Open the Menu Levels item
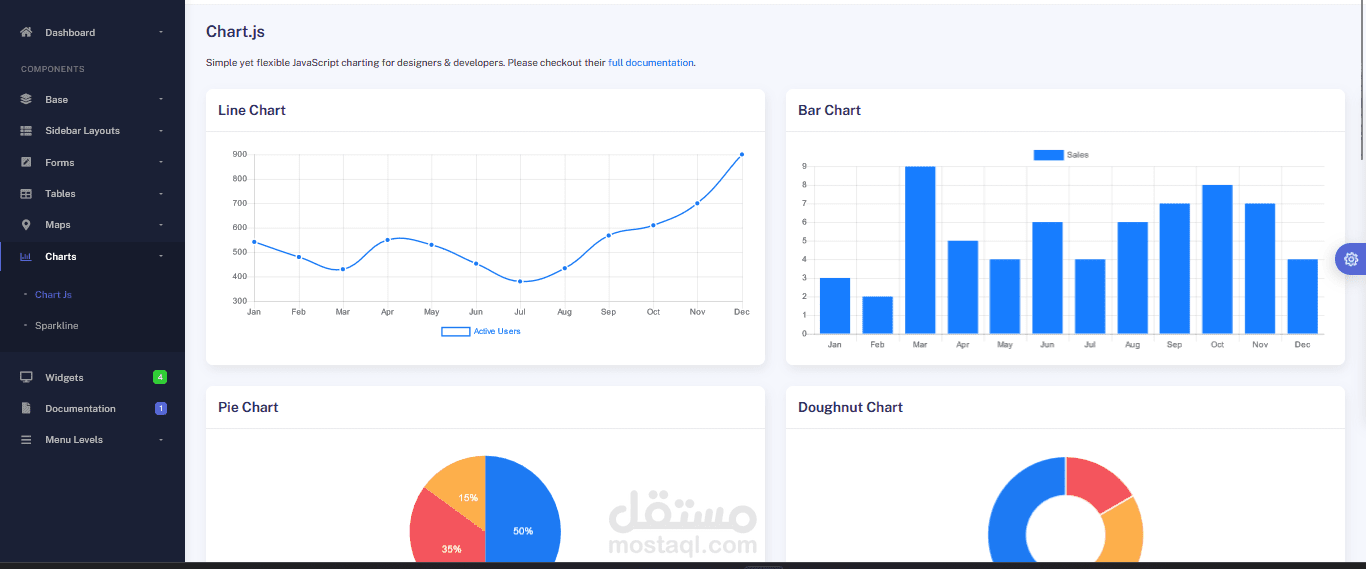This screenshot has height=569, width=1366. click(x=92, y=440)
